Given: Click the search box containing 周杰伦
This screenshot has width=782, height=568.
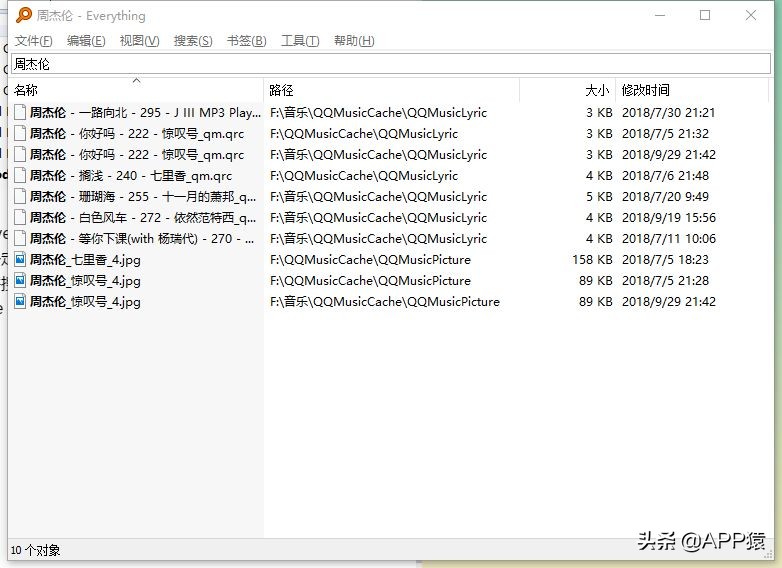Looking at the screenshot, I should [x=391, y=64].
